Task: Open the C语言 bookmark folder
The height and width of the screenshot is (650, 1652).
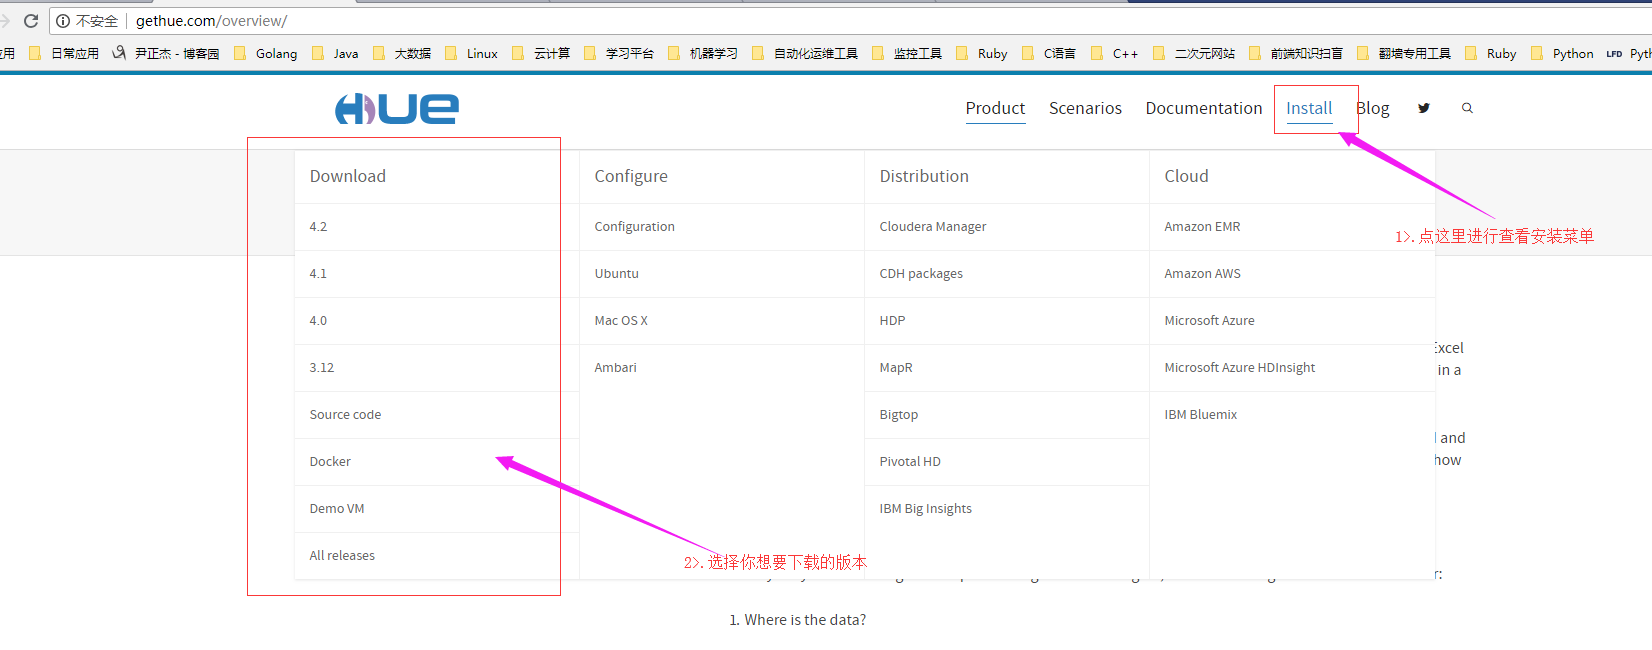Action: (x=1048, y=54)
